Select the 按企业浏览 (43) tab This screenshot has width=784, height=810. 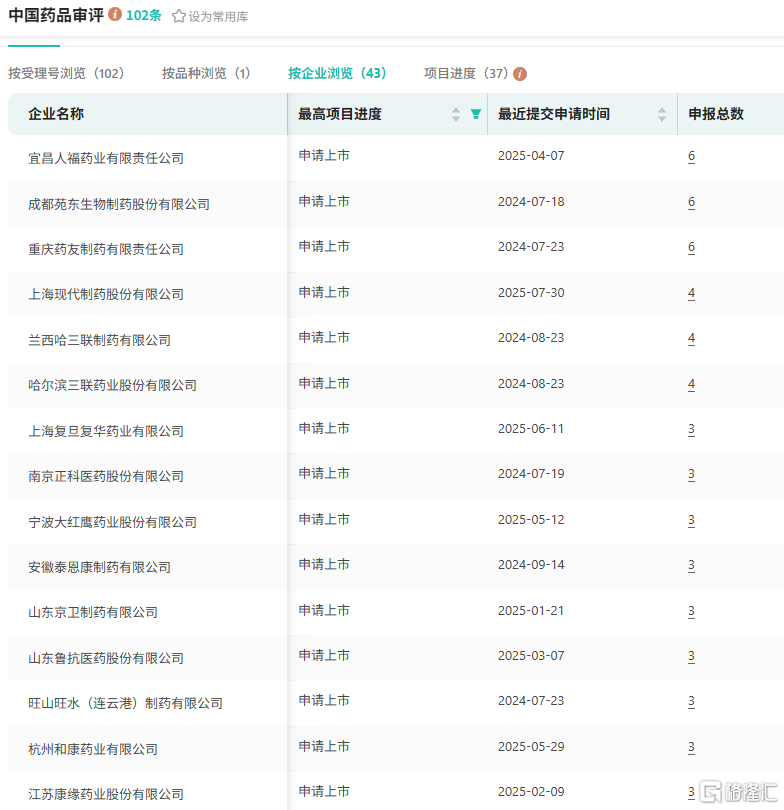337,73
